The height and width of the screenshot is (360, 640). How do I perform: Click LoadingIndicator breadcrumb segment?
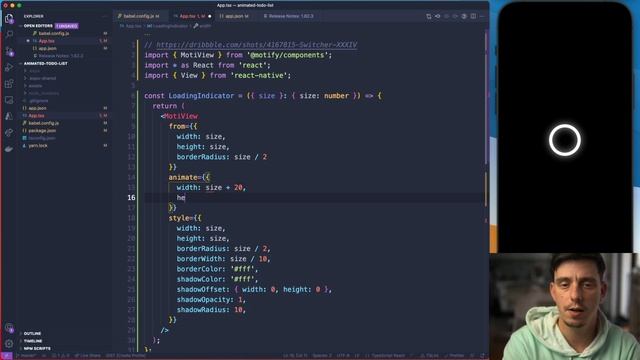pyautogui.click(x=170, y=26)
